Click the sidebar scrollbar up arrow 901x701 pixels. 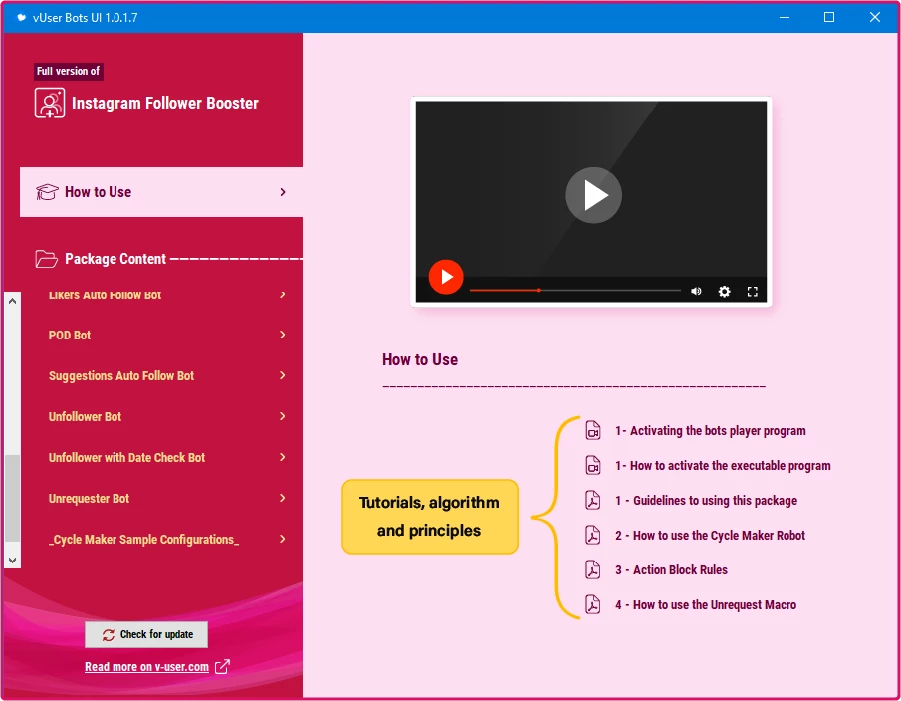point(12,301)
